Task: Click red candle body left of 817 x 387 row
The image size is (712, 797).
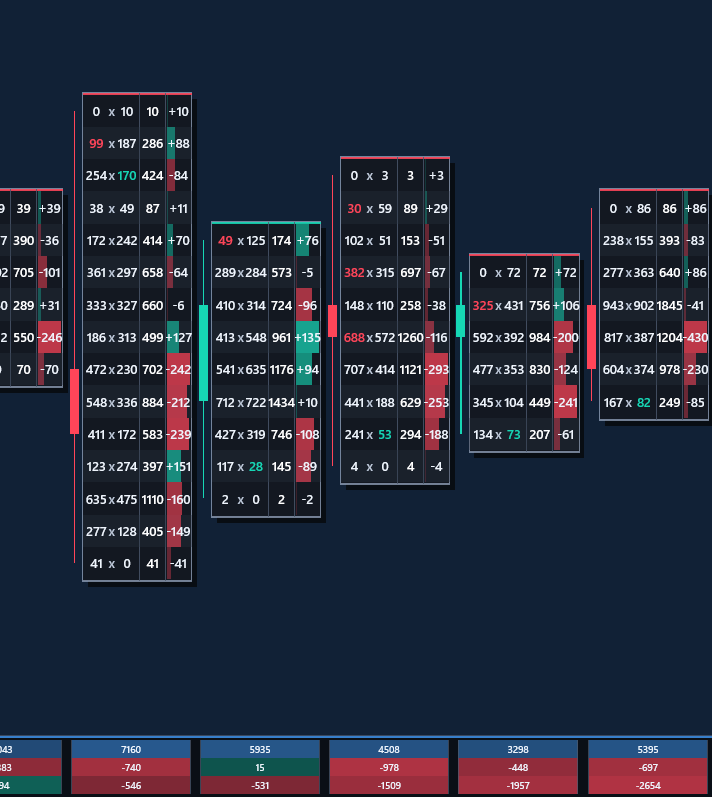Action: pos(591,336)
